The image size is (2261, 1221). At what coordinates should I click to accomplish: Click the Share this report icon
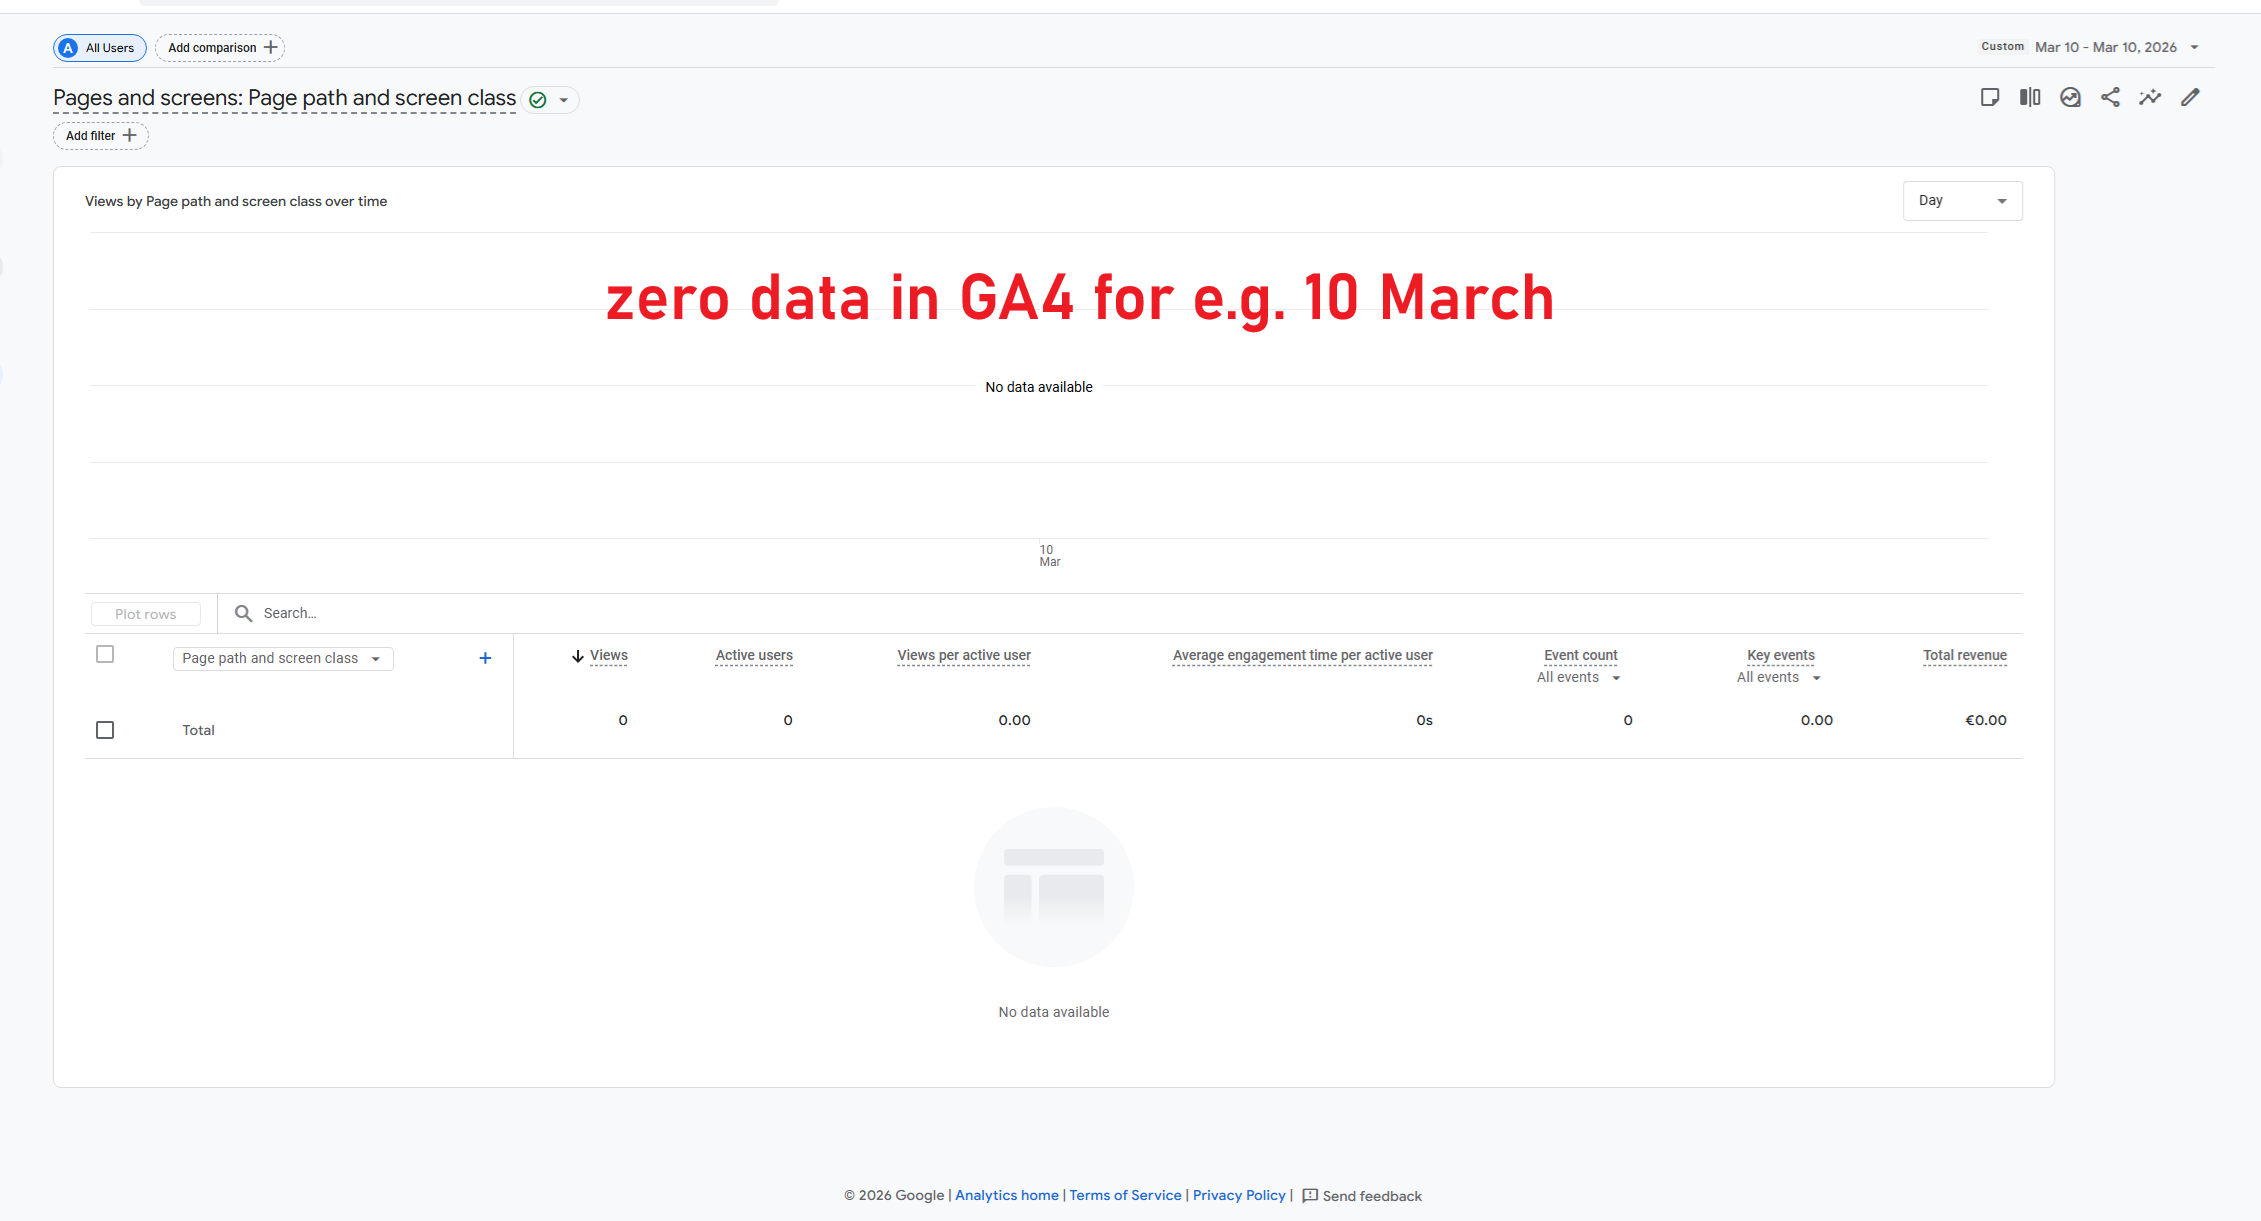[2110, 97]
